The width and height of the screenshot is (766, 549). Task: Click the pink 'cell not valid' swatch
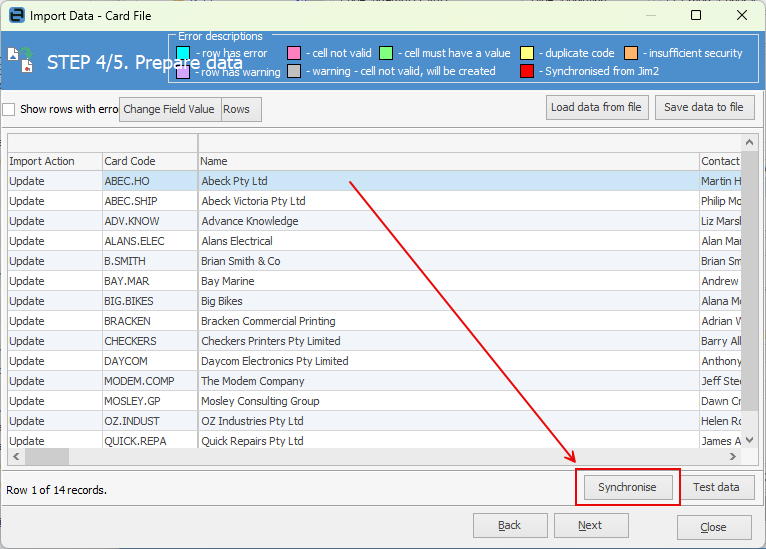point(294,53)
